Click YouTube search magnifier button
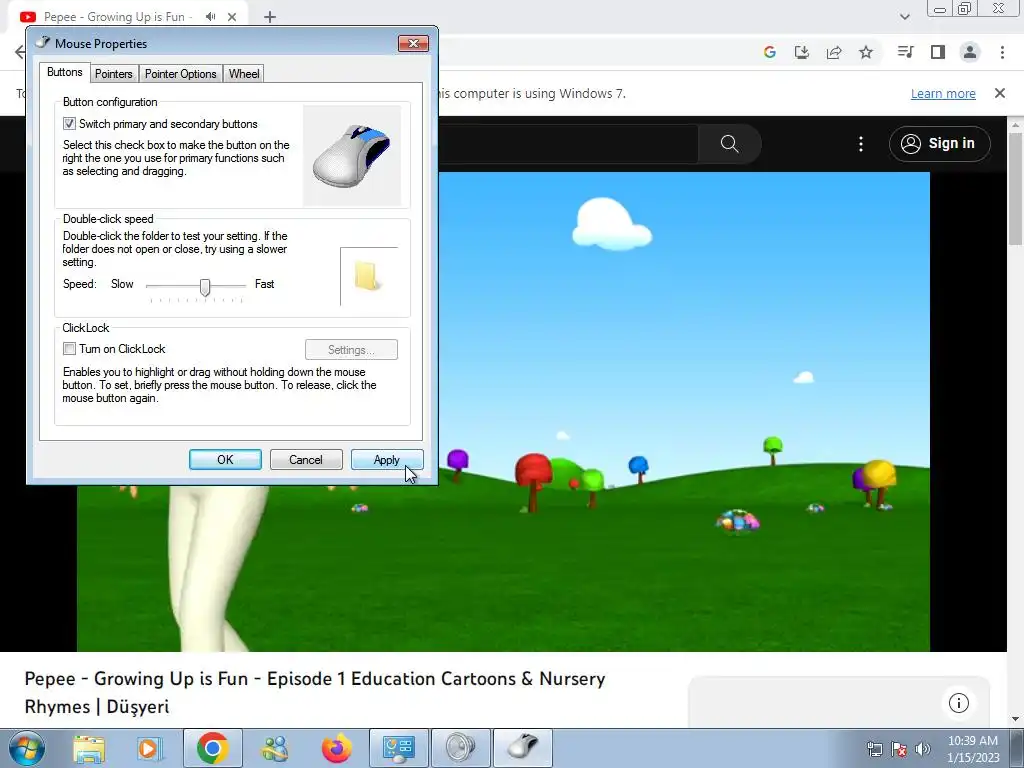The height and width of the screenshot is (768, 1024). tap(729, 144)
